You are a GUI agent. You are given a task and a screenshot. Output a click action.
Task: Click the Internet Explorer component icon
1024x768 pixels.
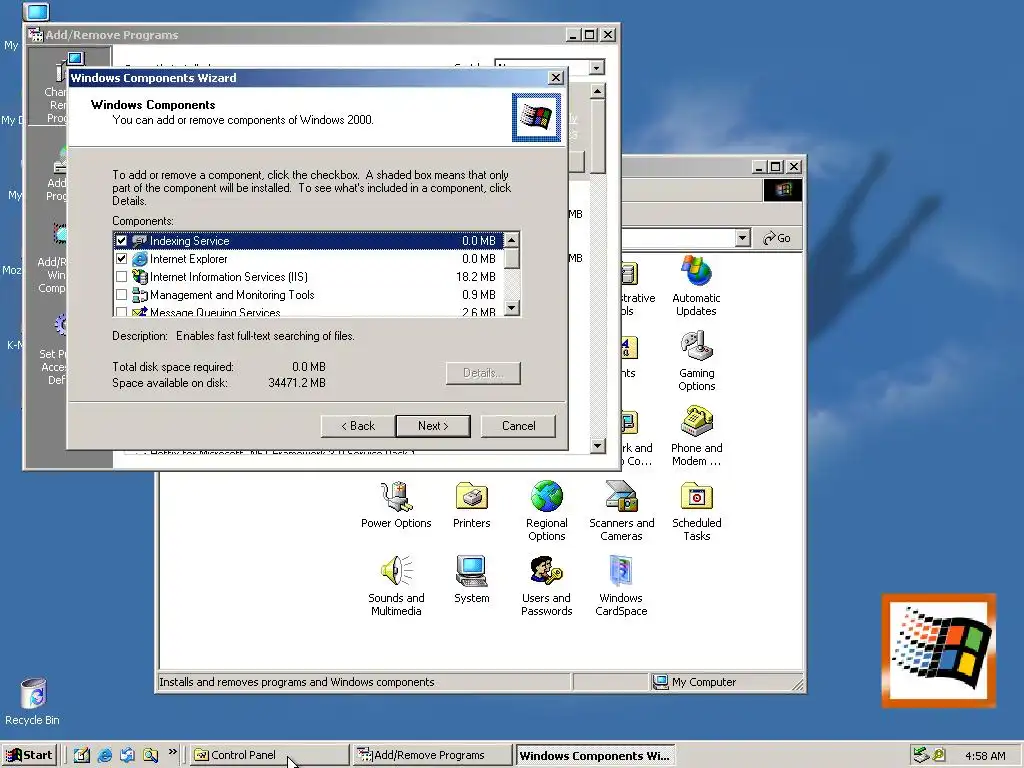(139, 259)
